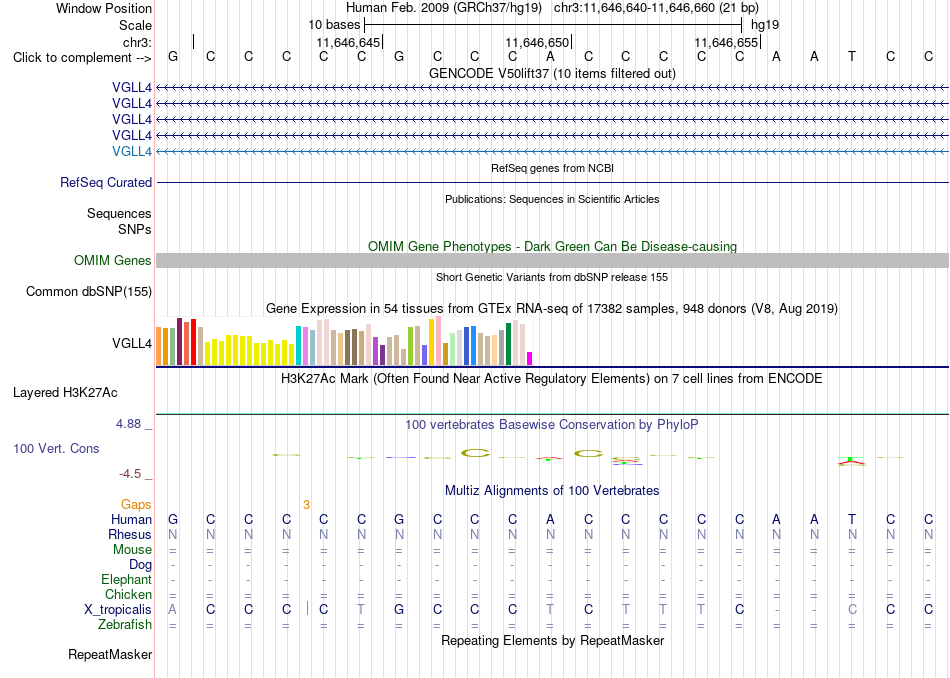The height and width of the screenshot is (678, 950).
Task: Click the Gaps row label
Action: [136, 505]
